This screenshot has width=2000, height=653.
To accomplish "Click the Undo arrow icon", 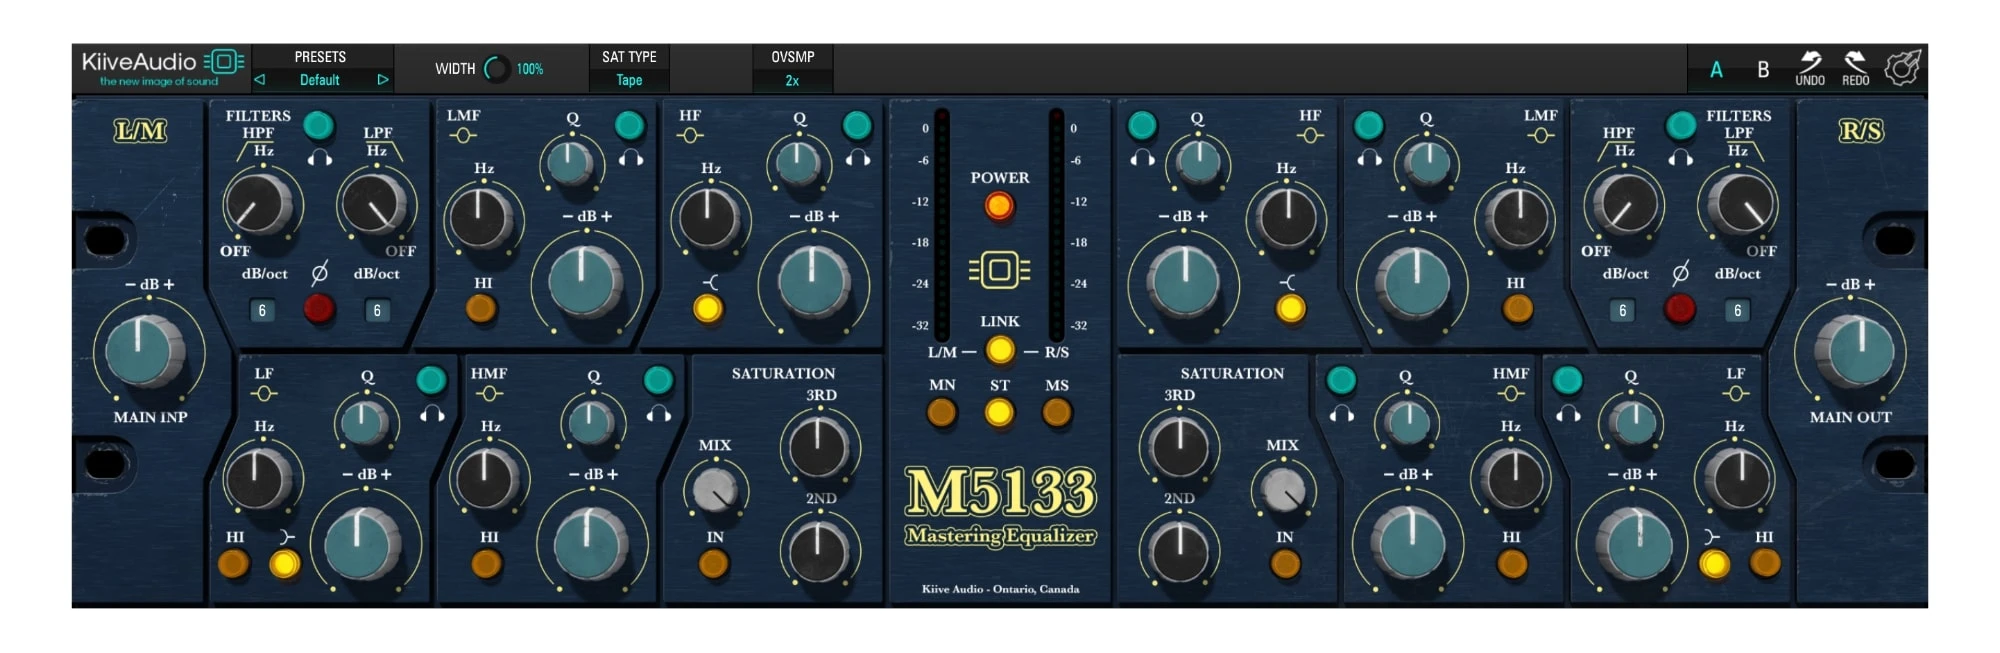I will point(1810,60).
